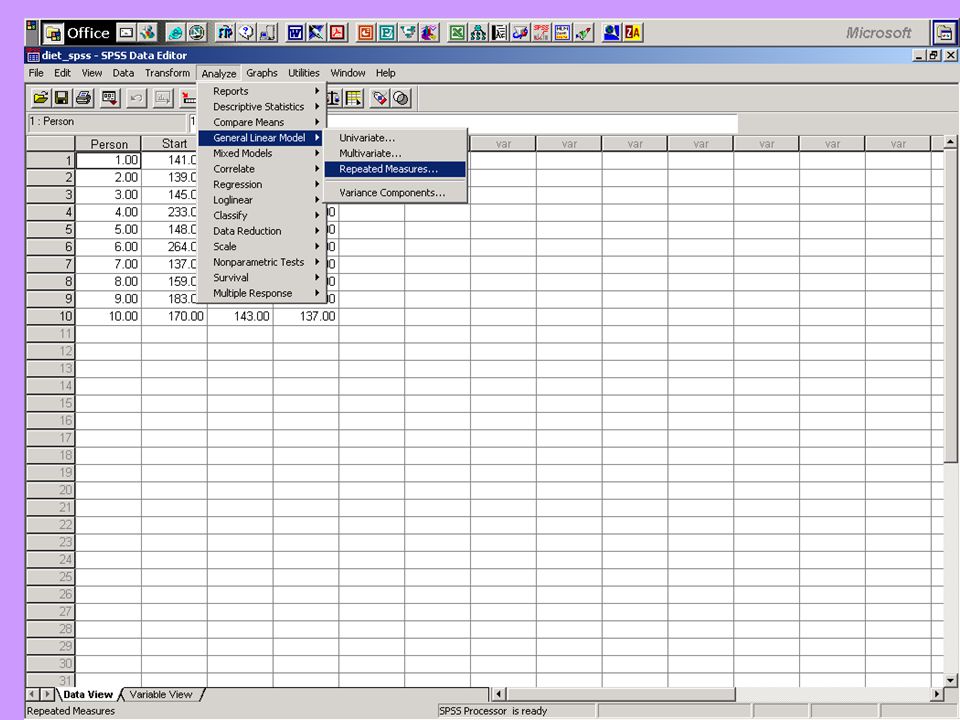
Task: Select Multiple Response in Analyze menu
Action: click(261, 293)
